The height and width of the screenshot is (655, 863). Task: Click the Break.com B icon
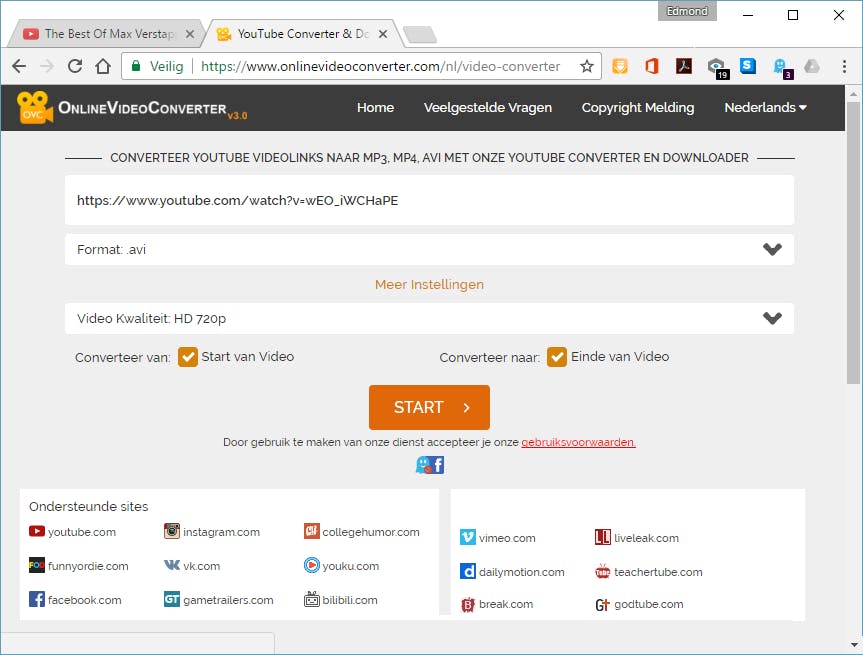(468, 605)
